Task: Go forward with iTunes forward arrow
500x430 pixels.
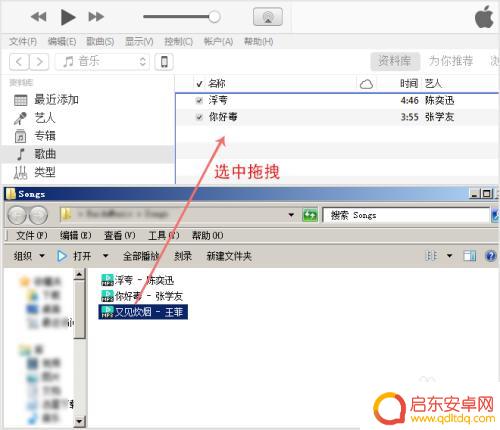Action: click(x=39, y=62)
